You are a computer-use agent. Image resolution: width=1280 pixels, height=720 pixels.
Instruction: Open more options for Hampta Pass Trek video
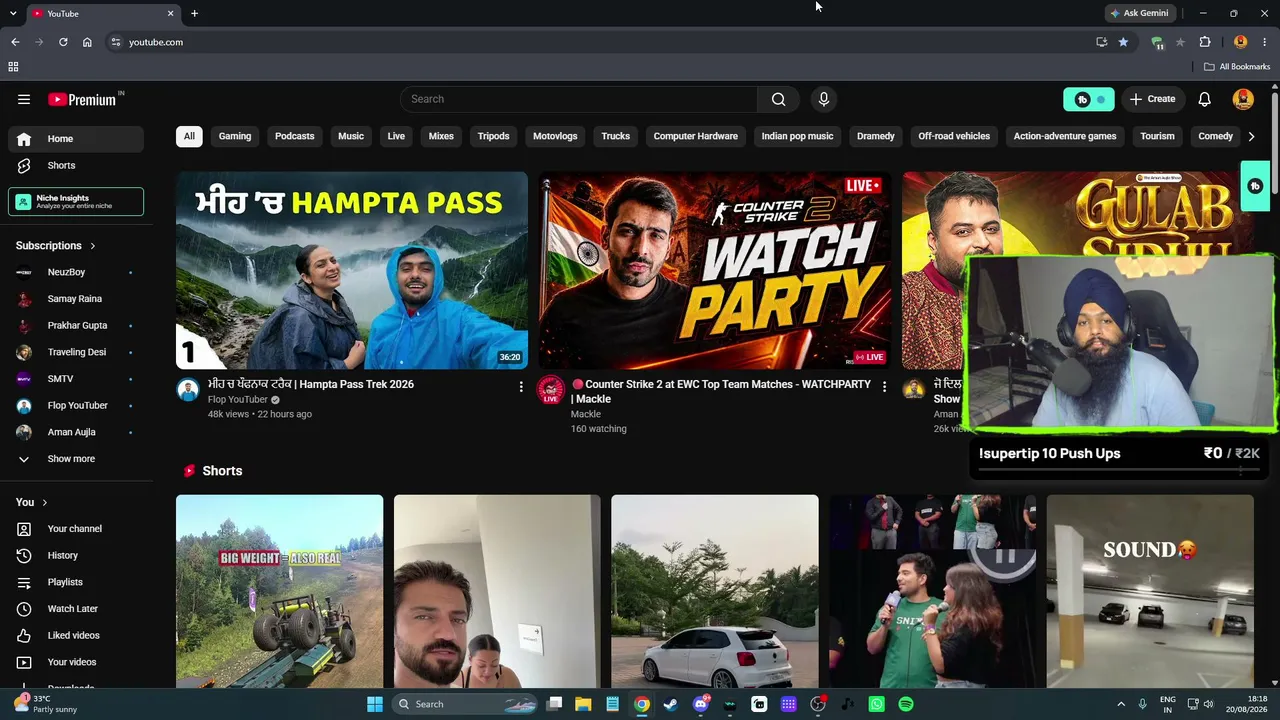click(x=521, y=386)
